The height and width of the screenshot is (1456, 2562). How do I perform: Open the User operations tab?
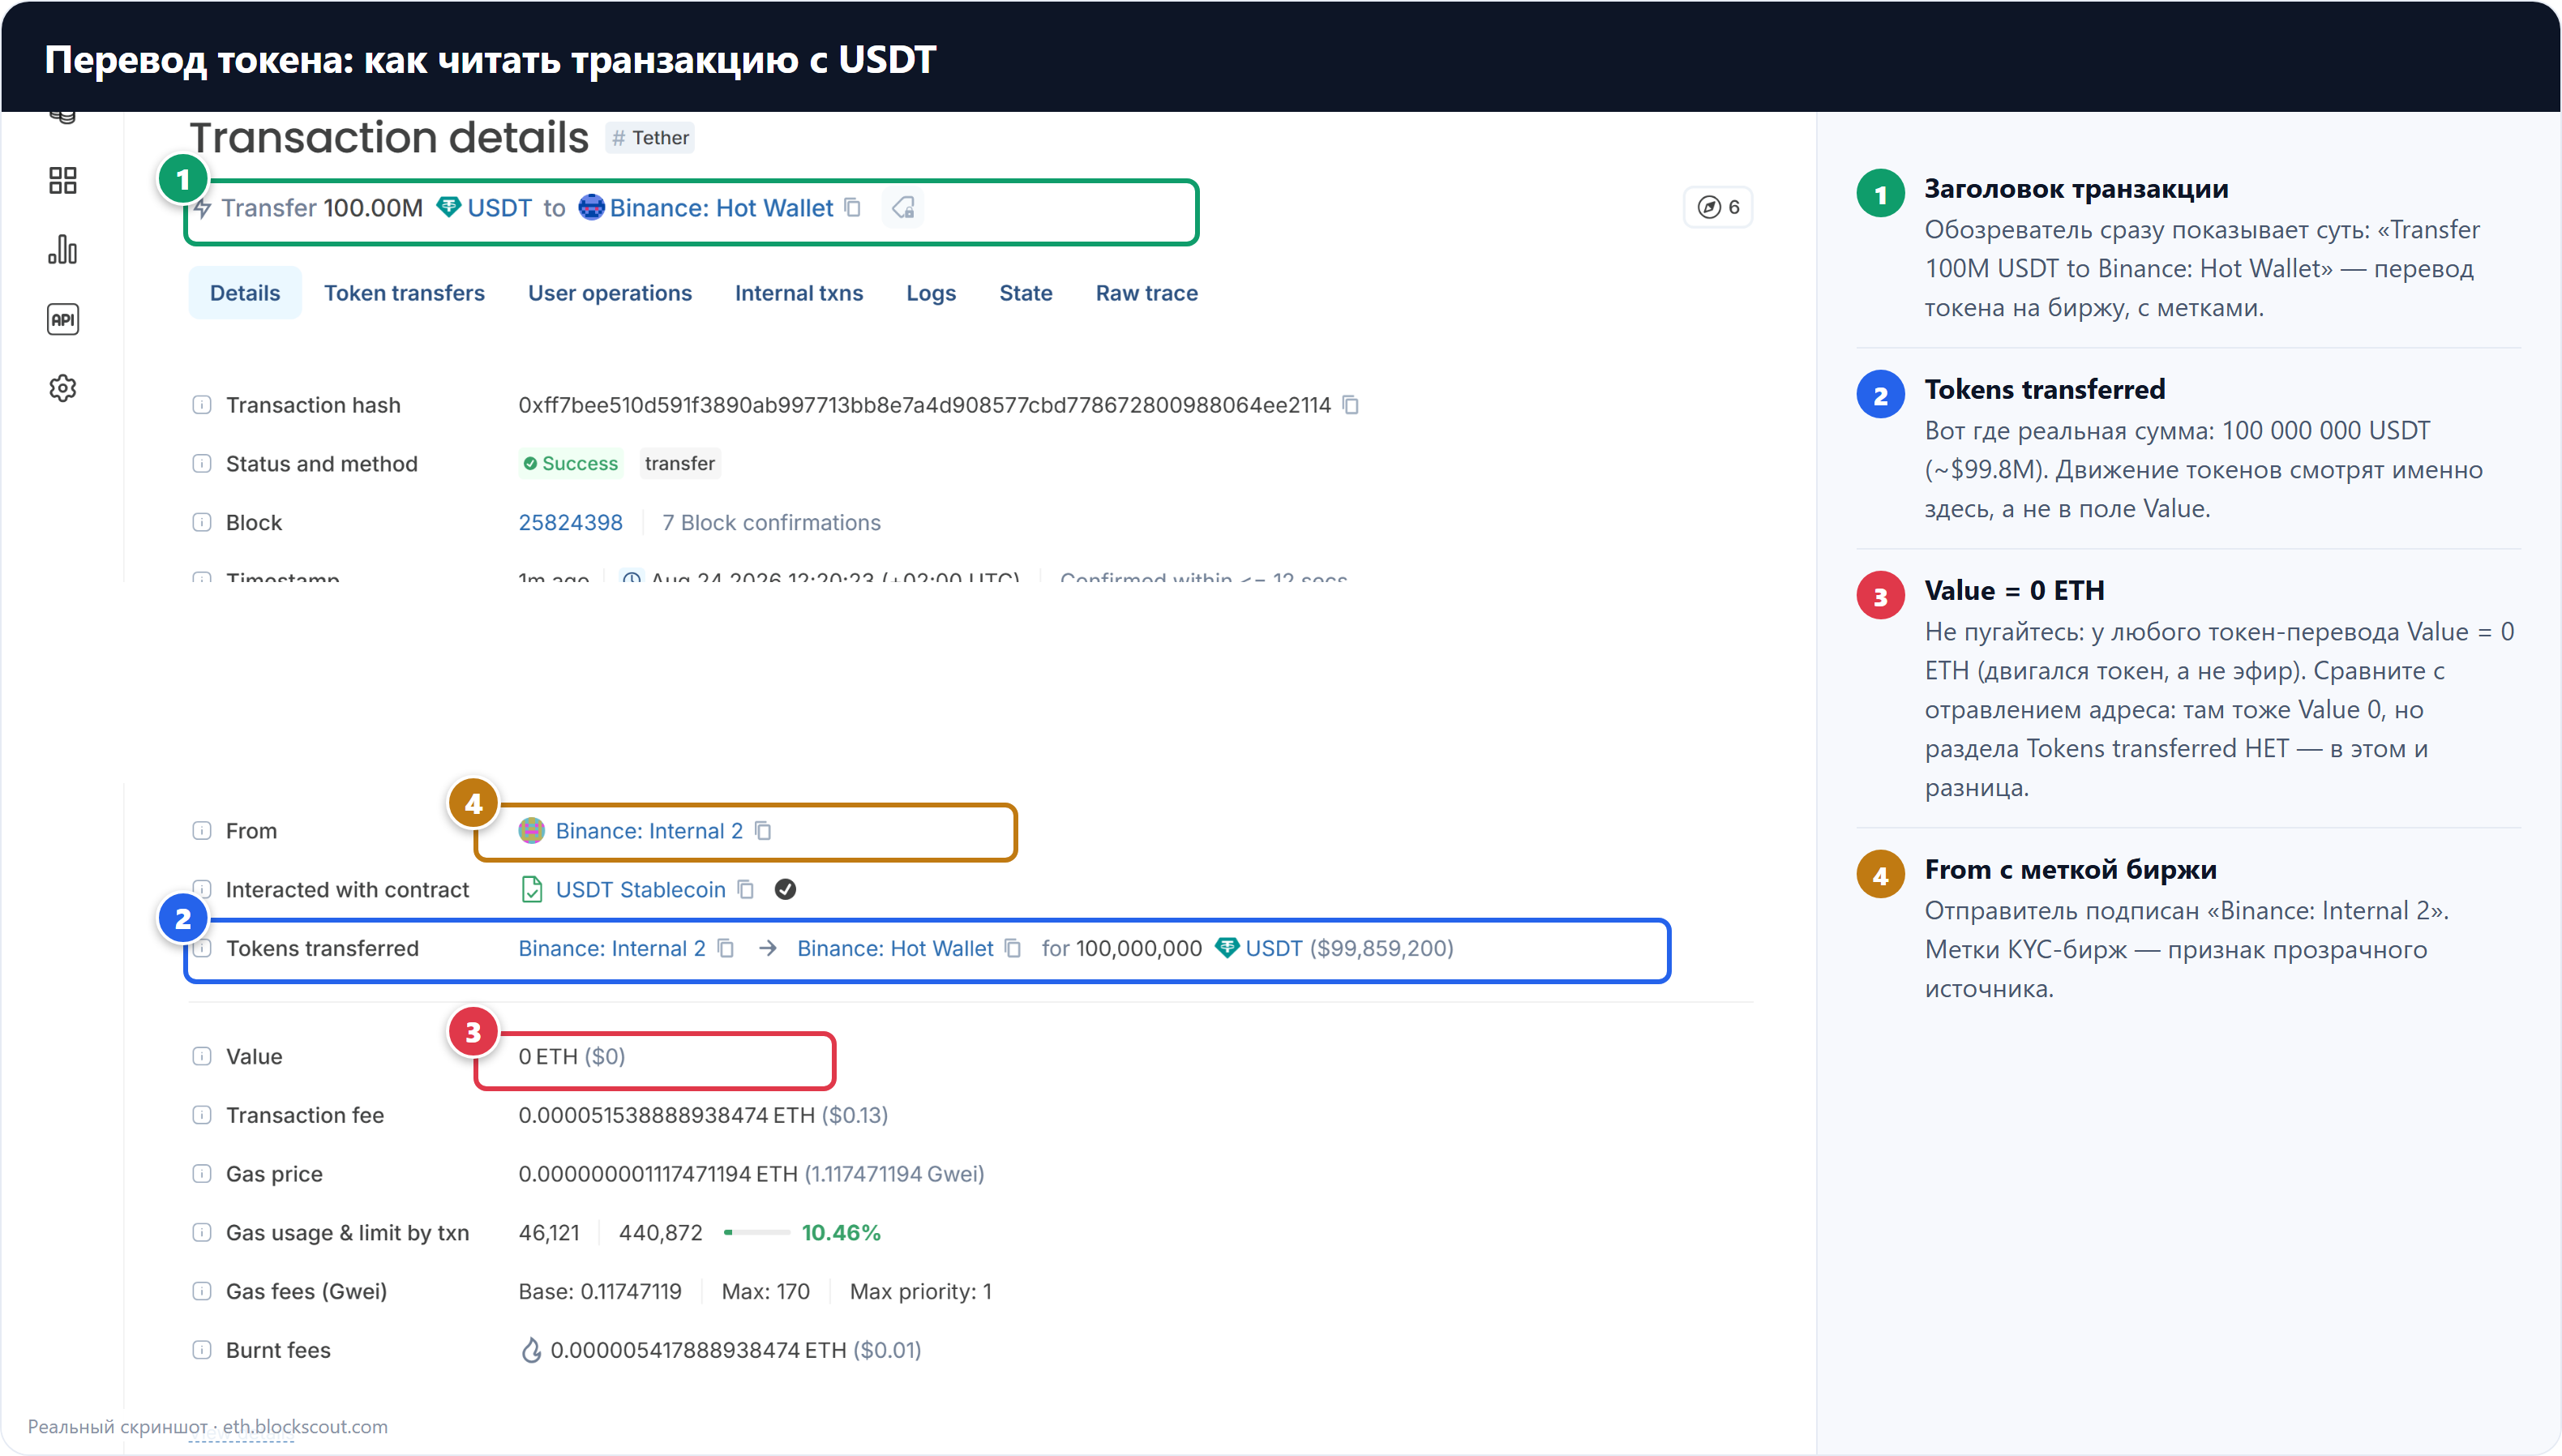pos(610,294)
